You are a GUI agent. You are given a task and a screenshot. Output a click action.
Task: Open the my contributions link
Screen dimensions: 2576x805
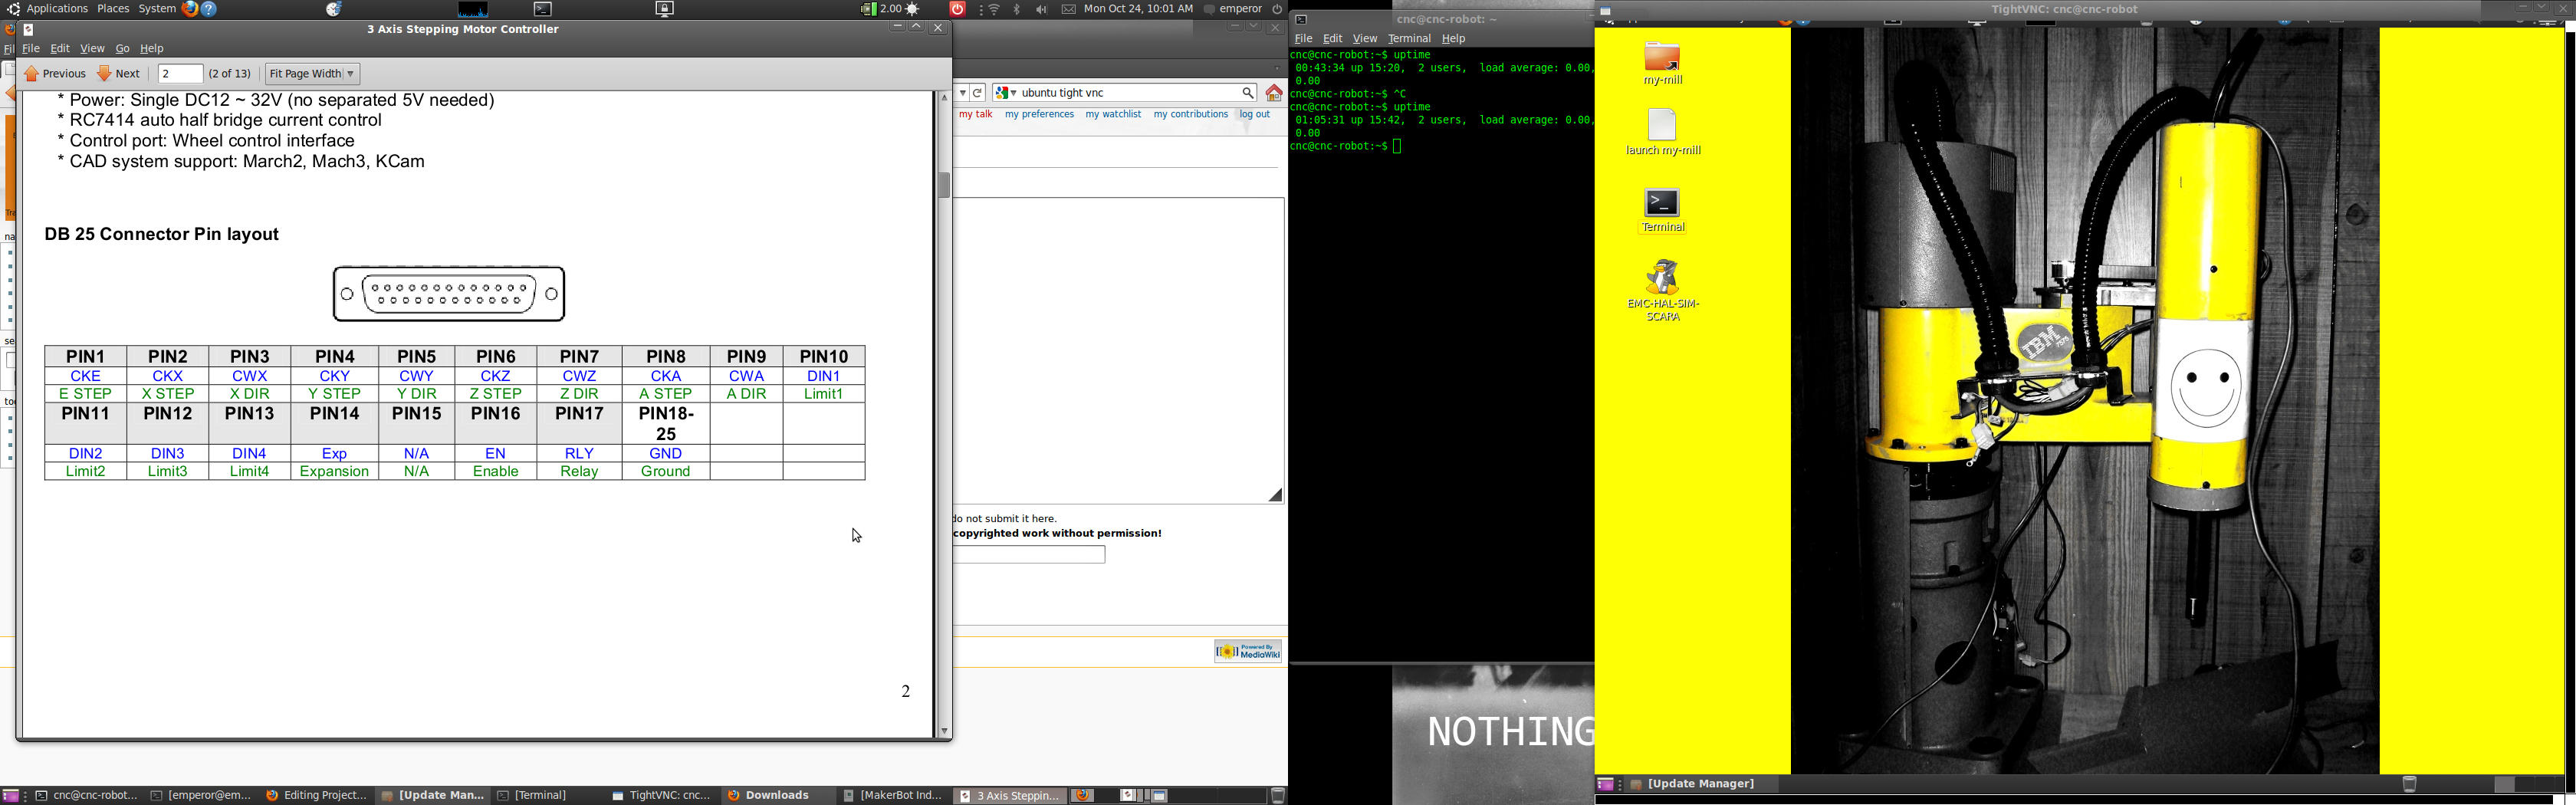(1190, 115)
